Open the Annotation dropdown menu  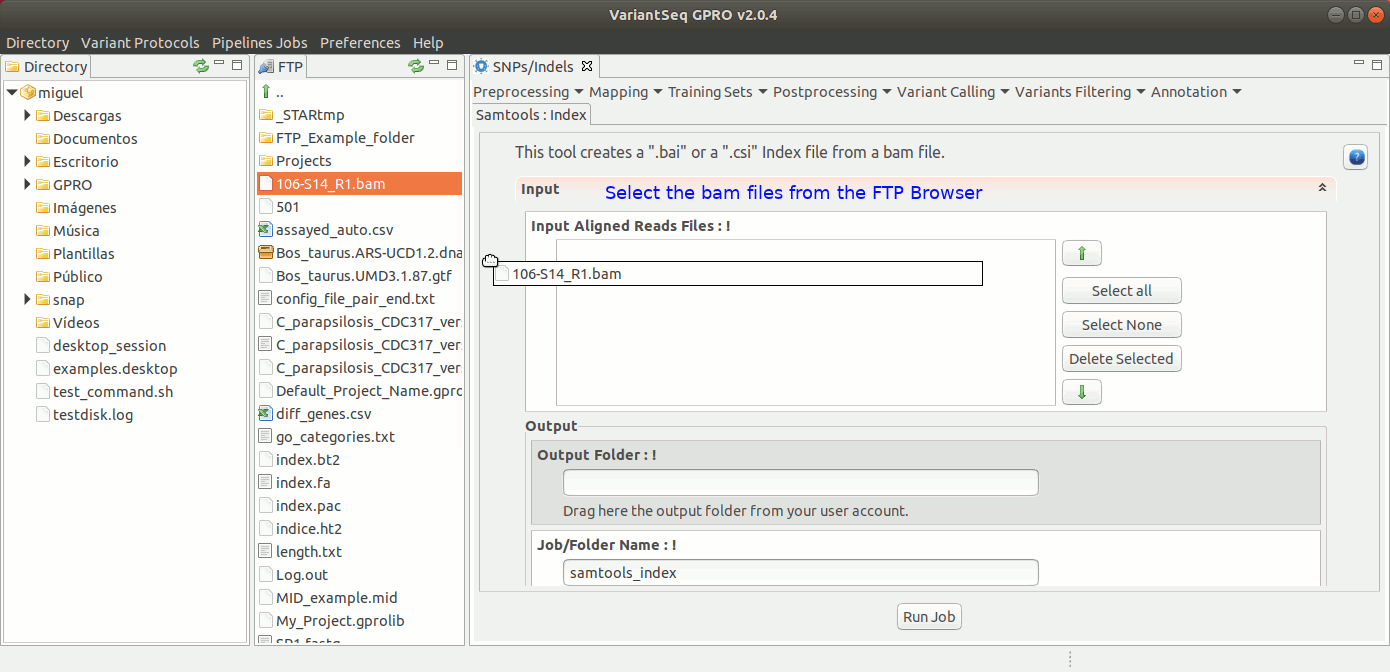[1196, 92]
